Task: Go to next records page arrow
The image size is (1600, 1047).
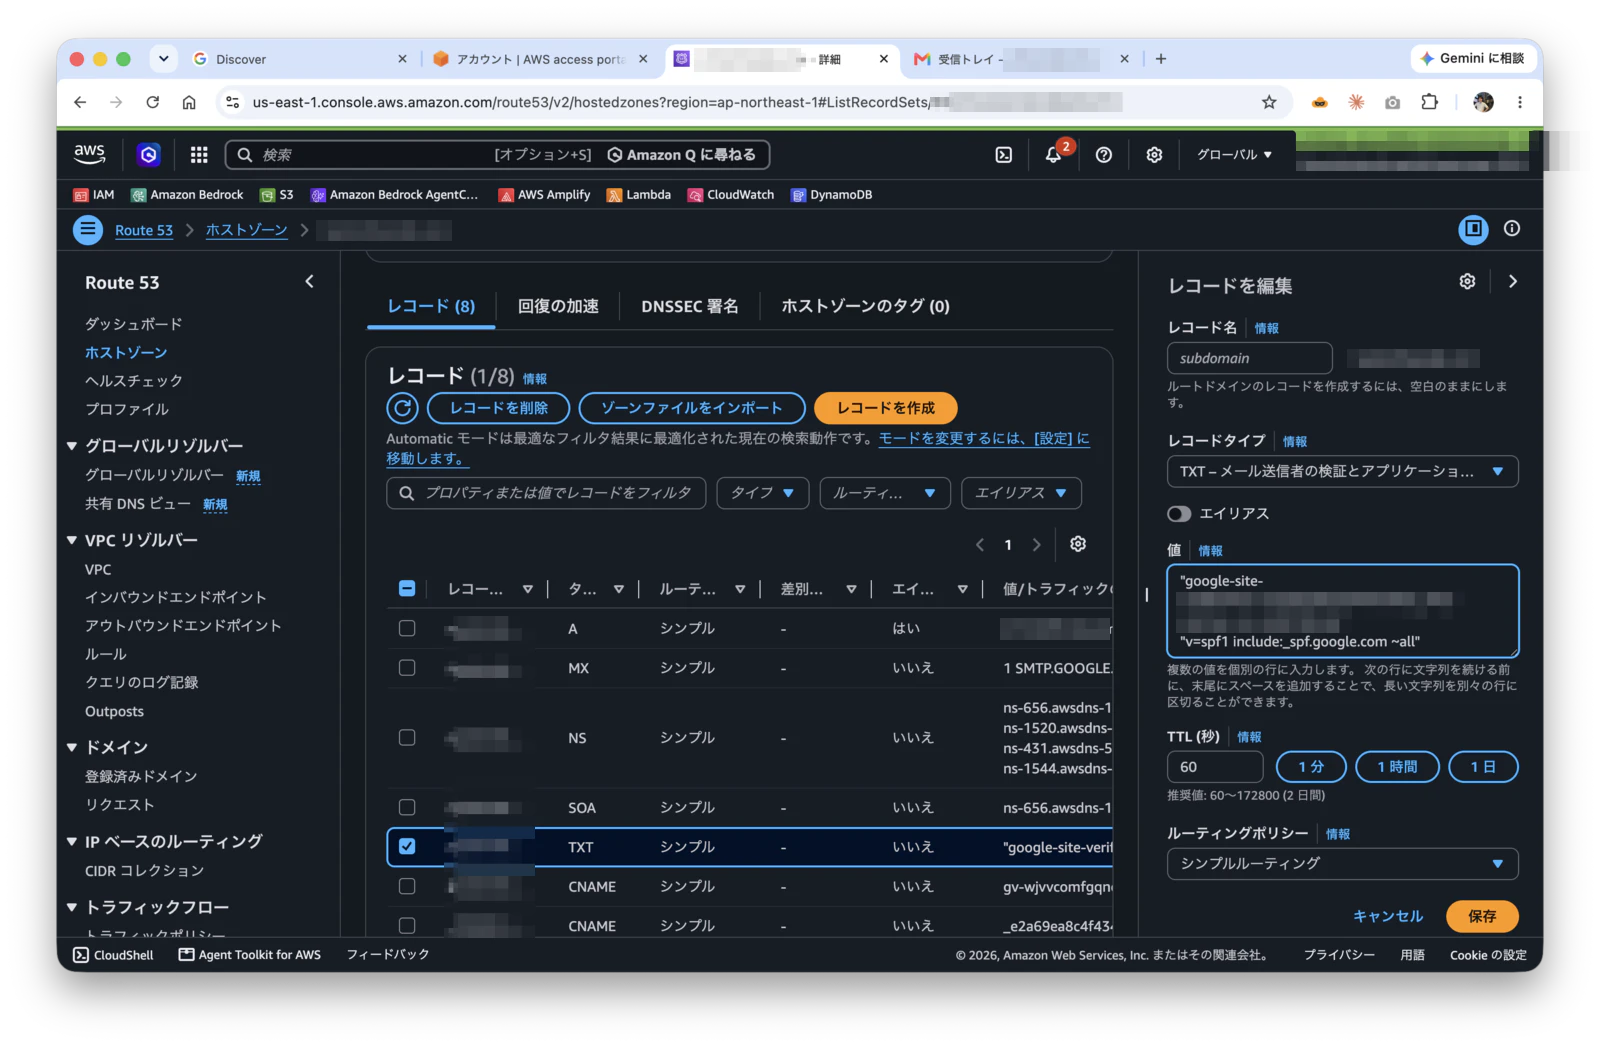Action: pyautogui.click(x=1037, y=545)
